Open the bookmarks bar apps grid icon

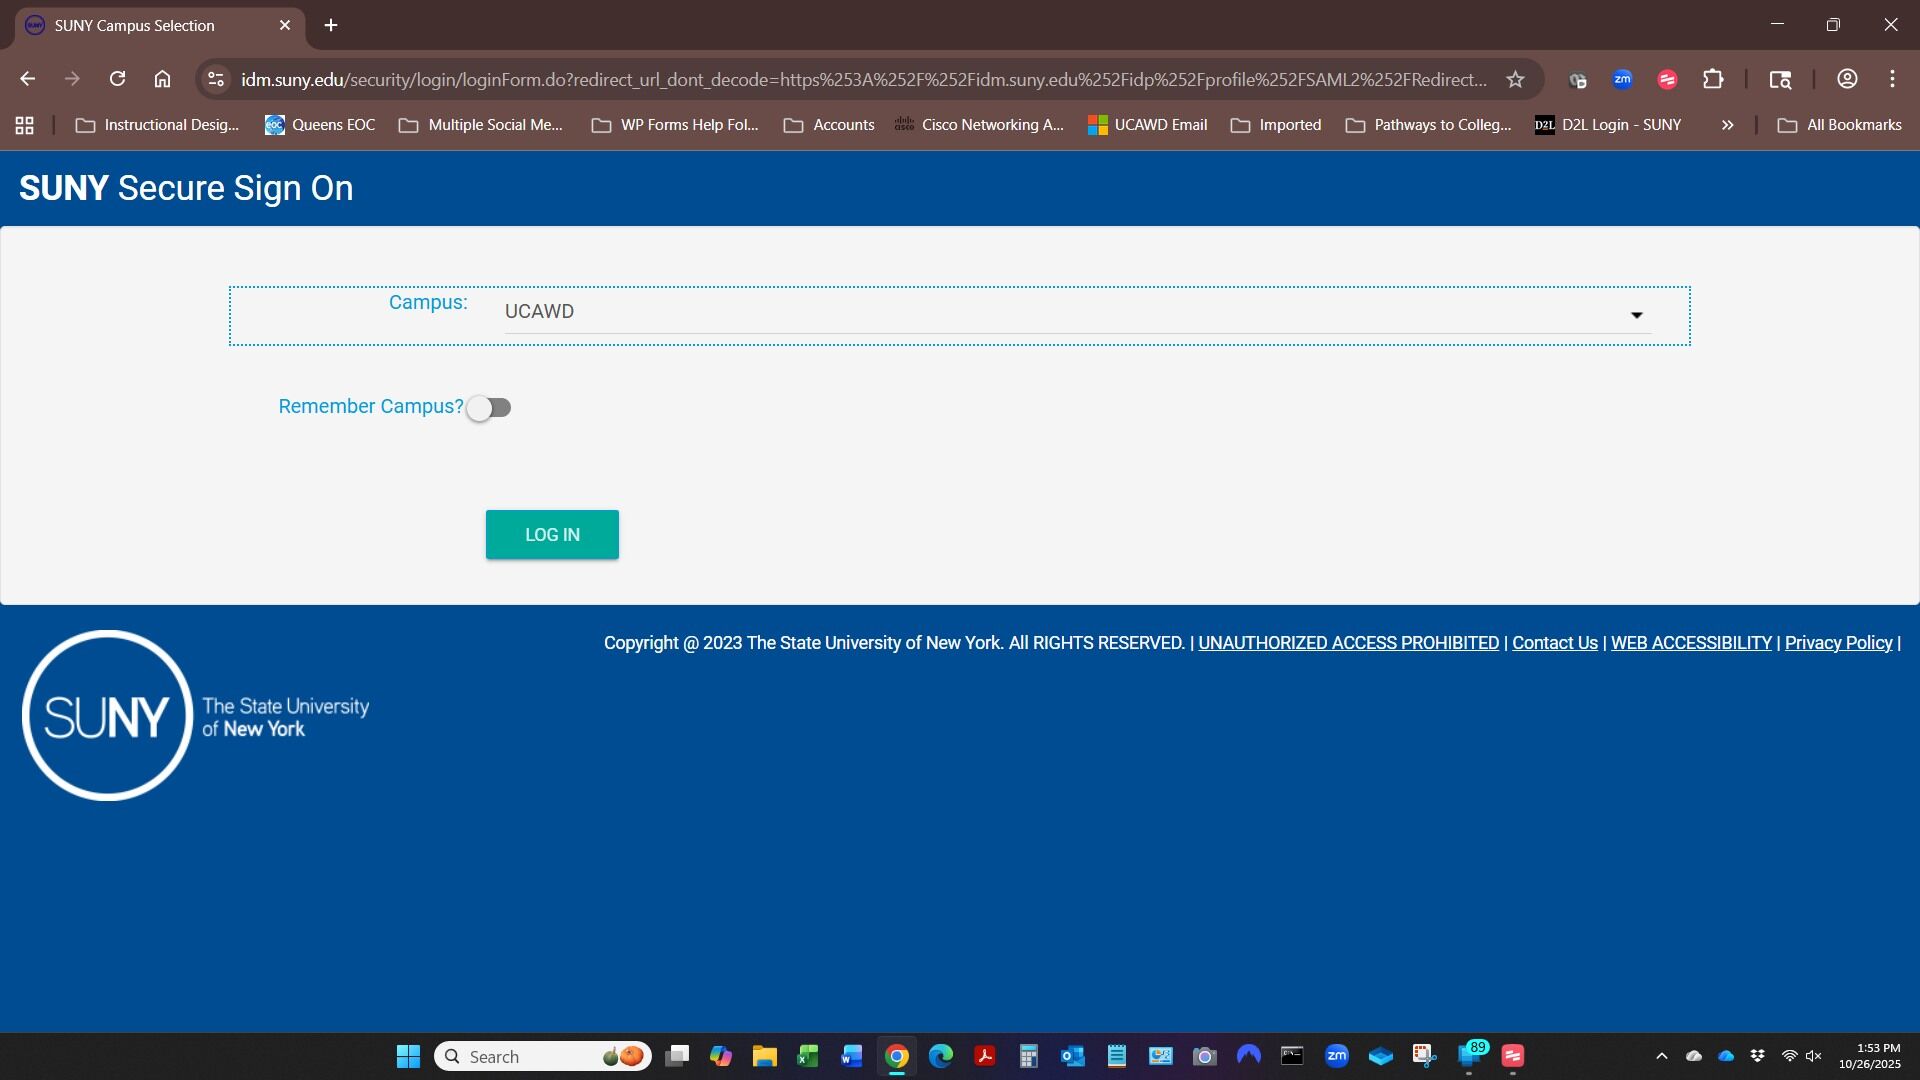tap(25, 125)
